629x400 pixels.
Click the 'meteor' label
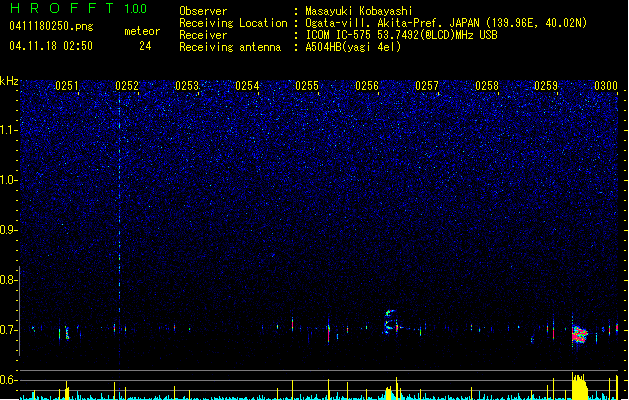[x=142, y=31]
